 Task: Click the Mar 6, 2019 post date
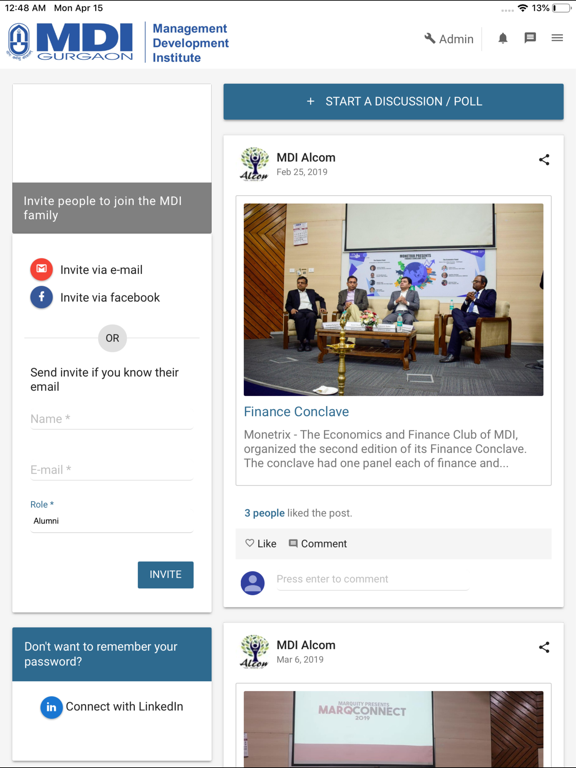pos(300,659)
